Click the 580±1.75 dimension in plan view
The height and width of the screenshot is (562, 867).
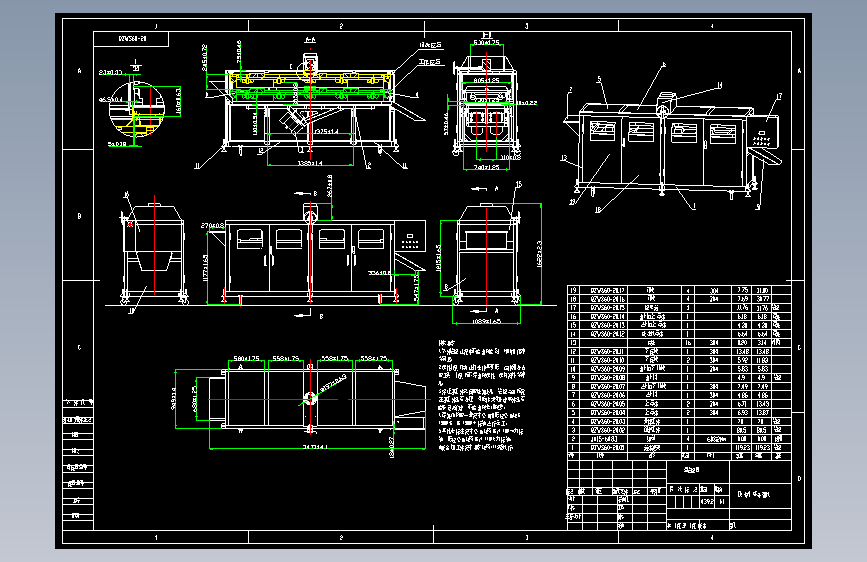[x=246, y=358]
